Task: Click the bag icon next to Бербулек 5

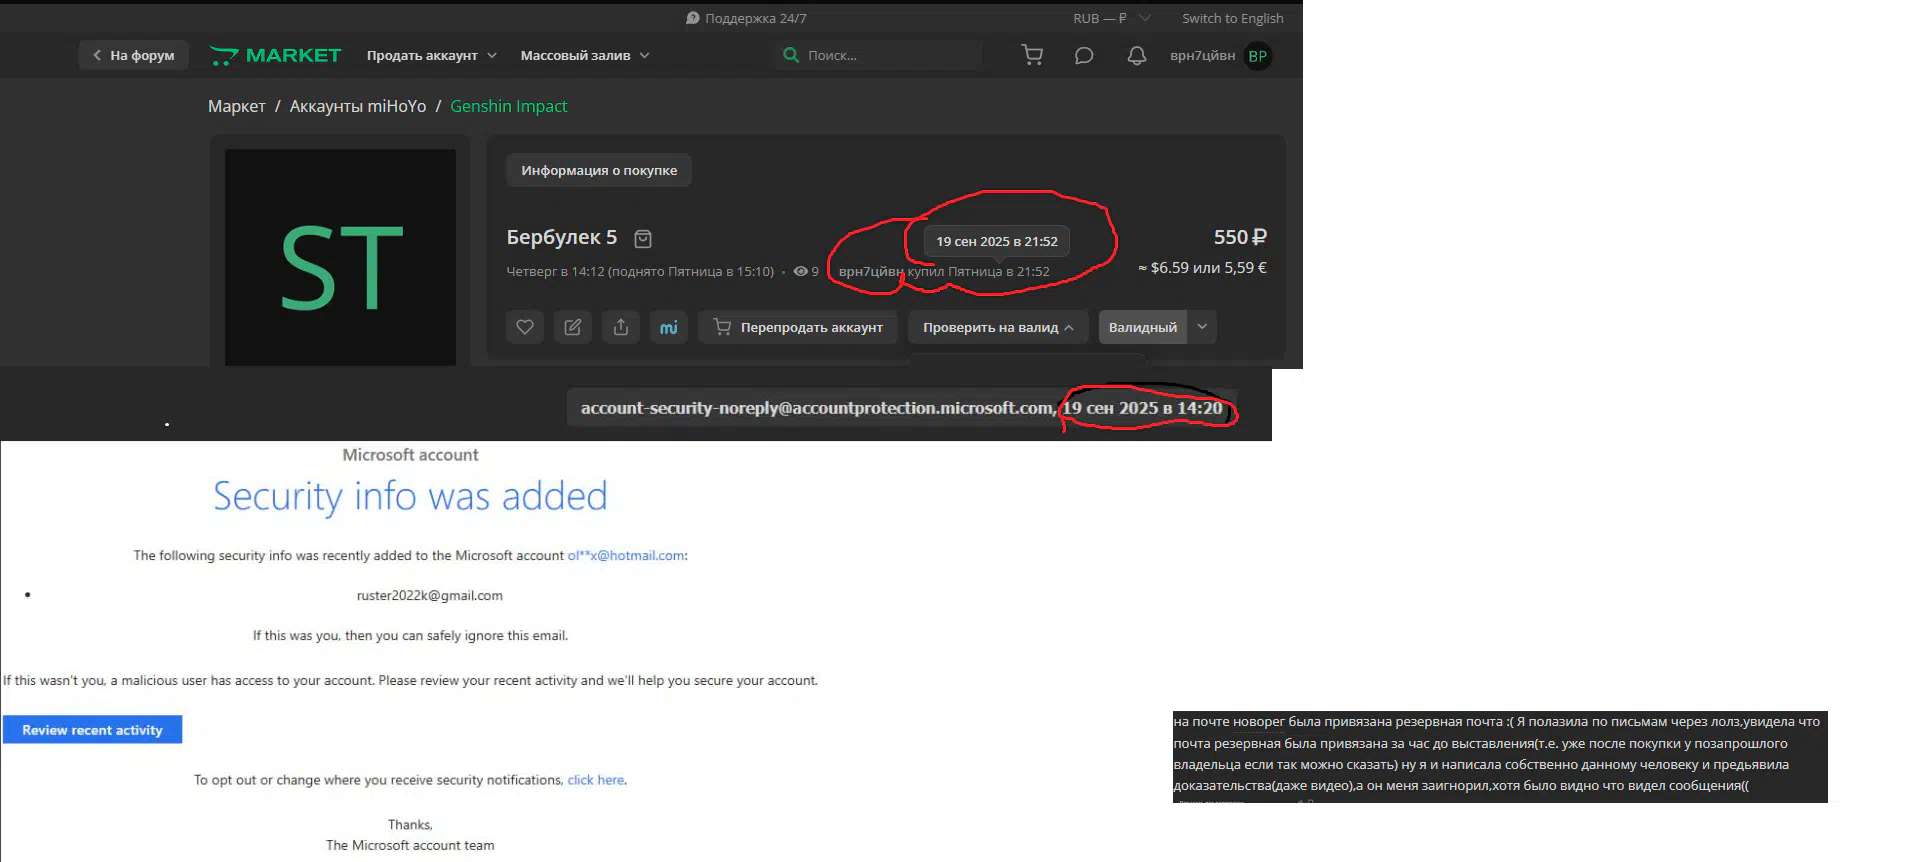Action: (643, 238)
